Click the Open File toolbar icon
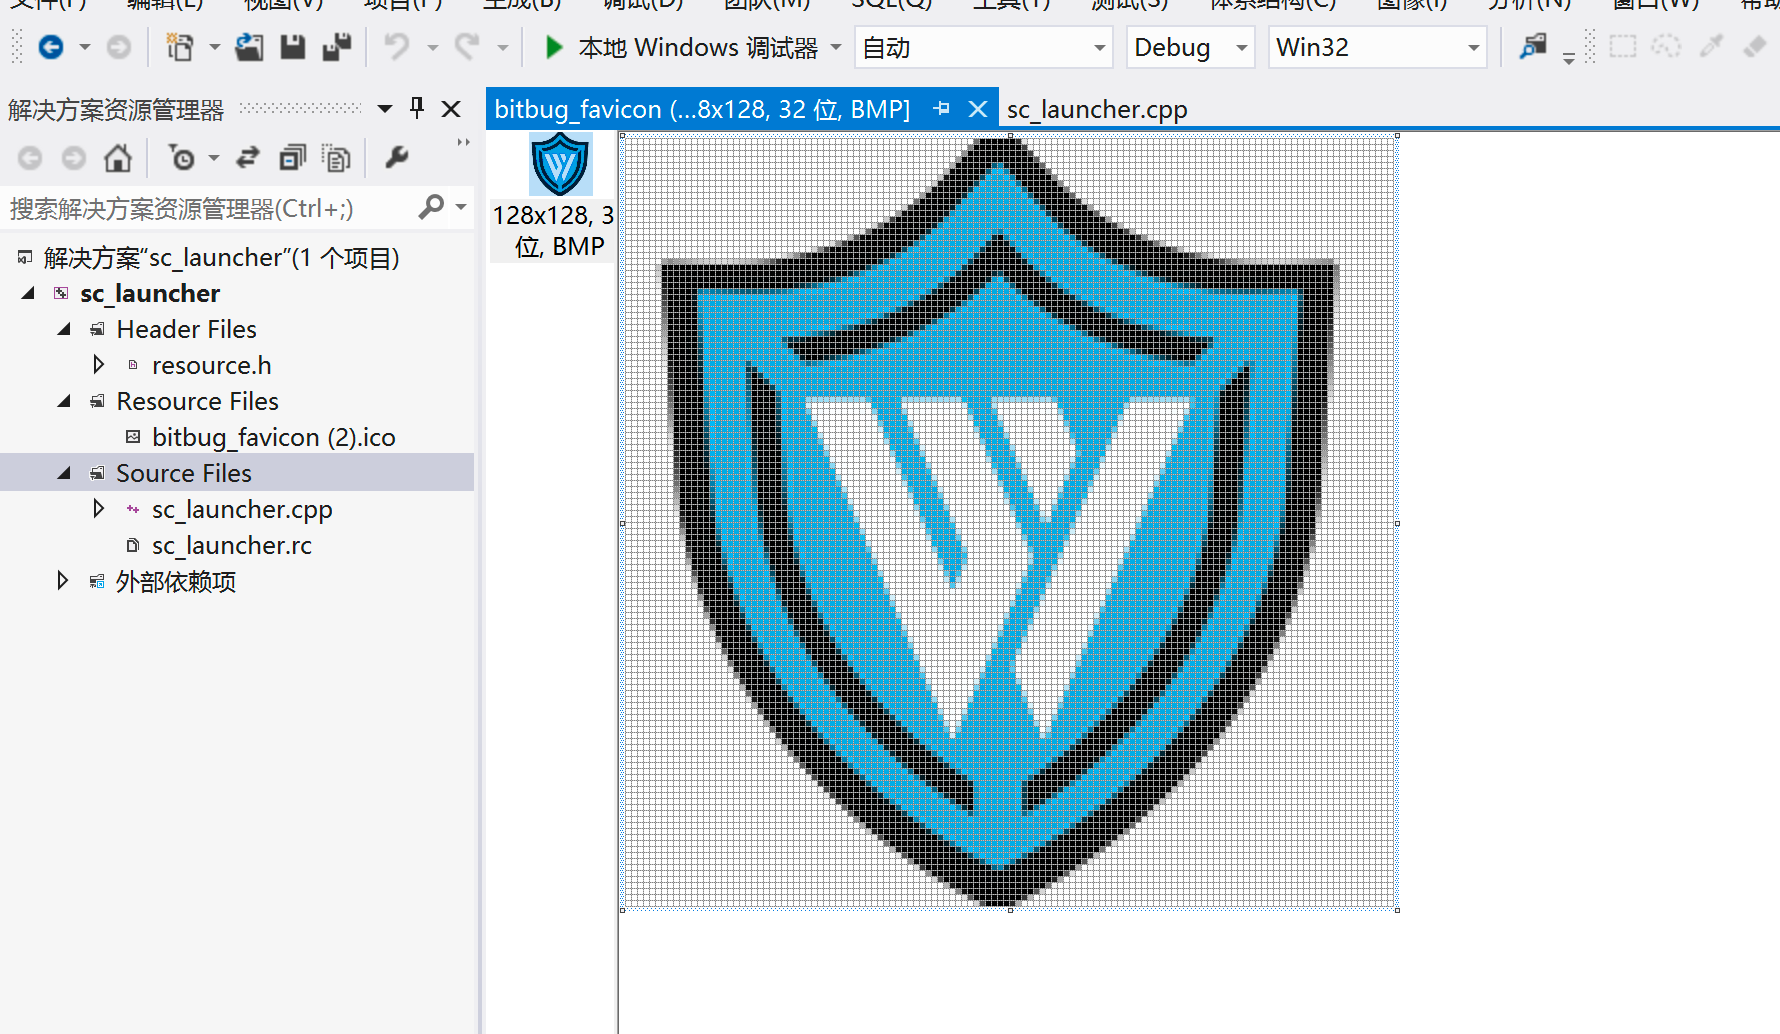The image size is (1780, 1034). [x=249, y=47]
